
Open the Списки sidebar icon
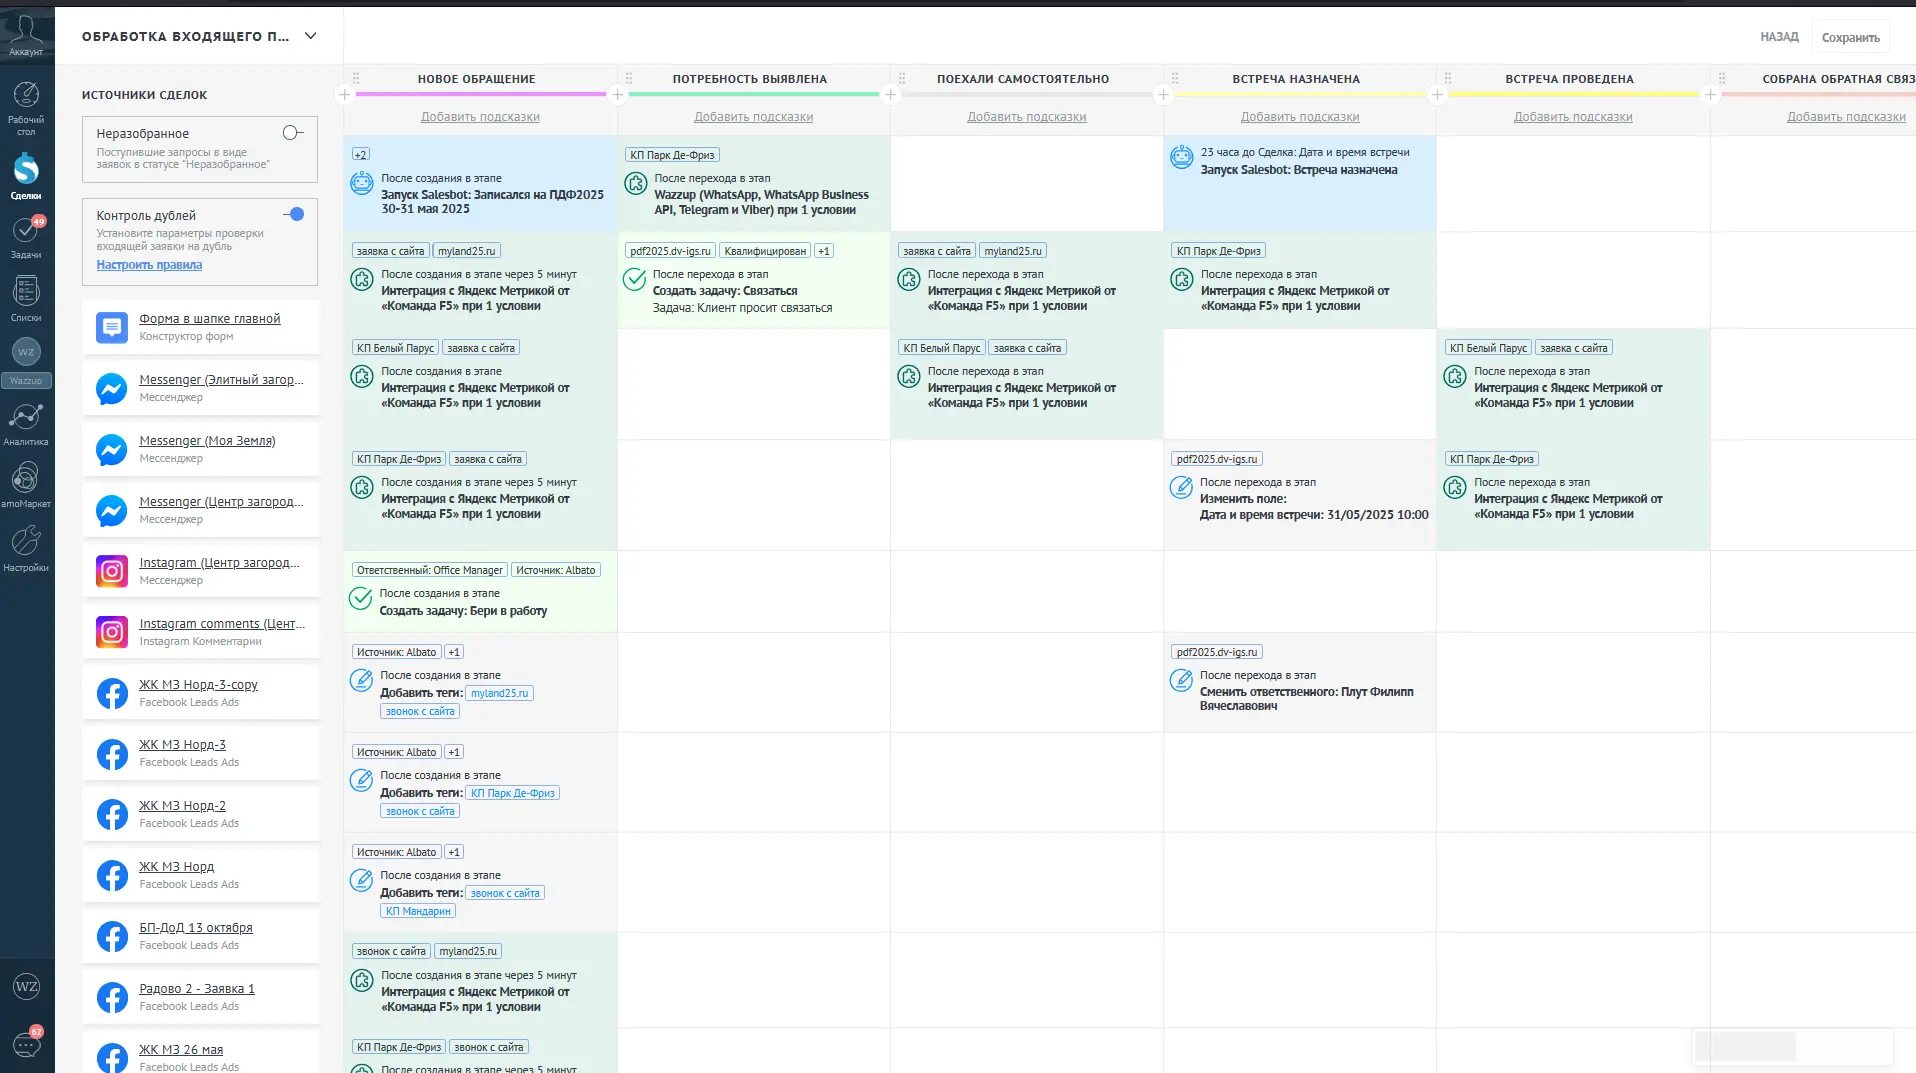(x=26, y=298)
